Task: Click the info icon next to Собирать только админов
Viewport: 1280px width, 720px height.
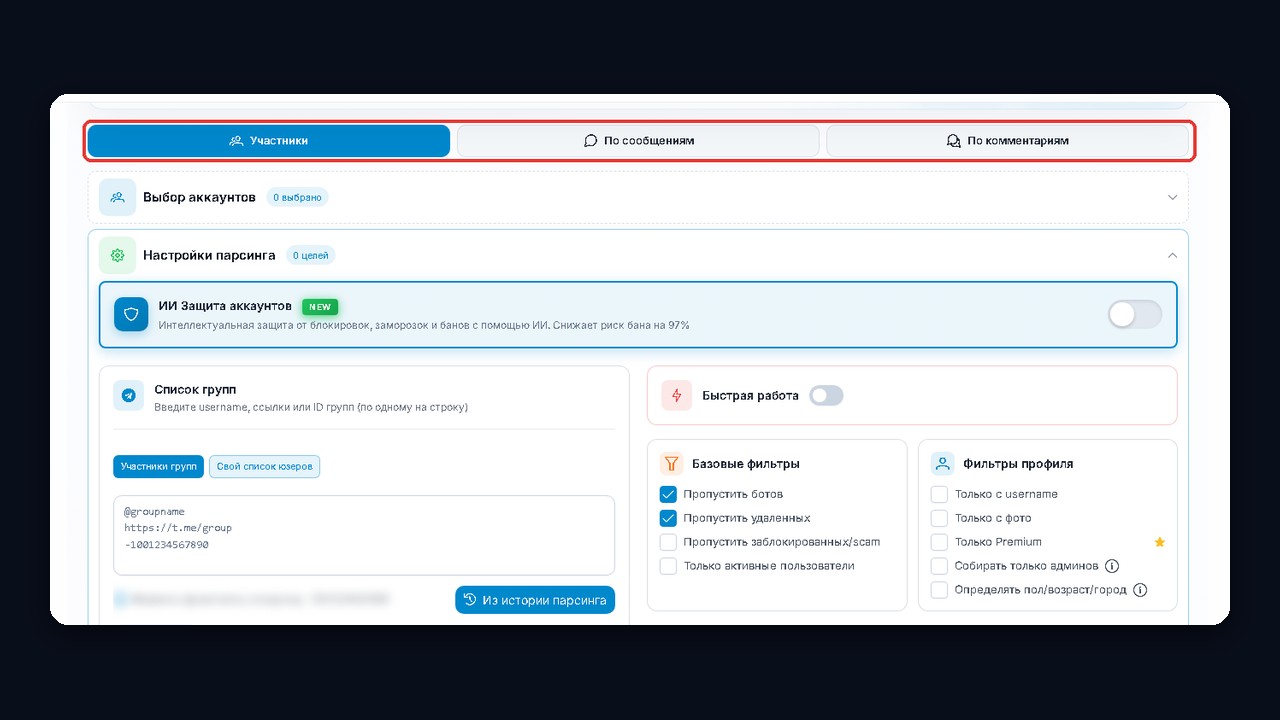Action: point(1112,566)
